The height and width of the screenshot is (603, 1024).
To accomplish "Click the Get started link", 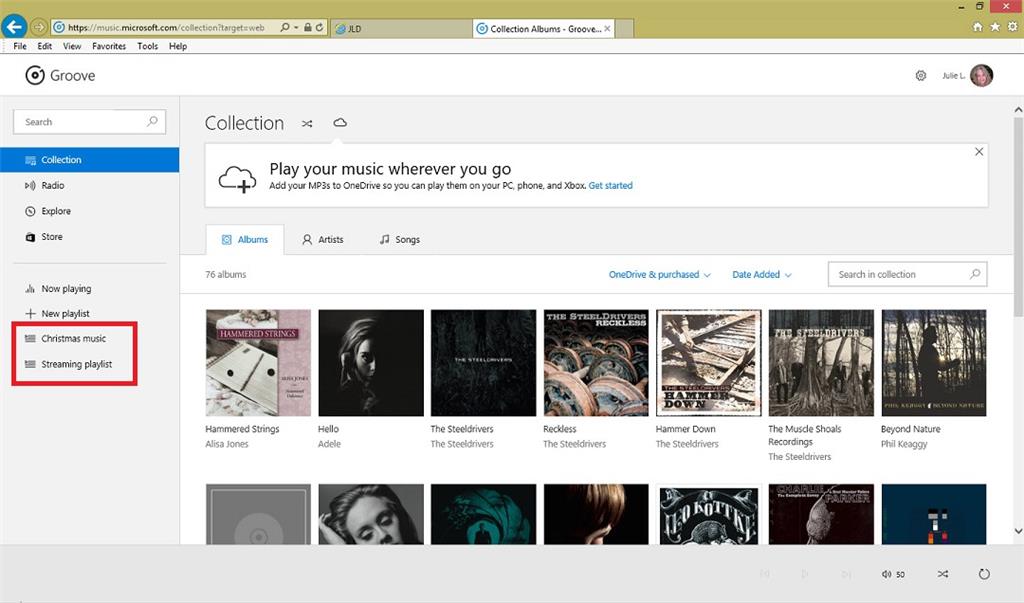I will (611, 186).
